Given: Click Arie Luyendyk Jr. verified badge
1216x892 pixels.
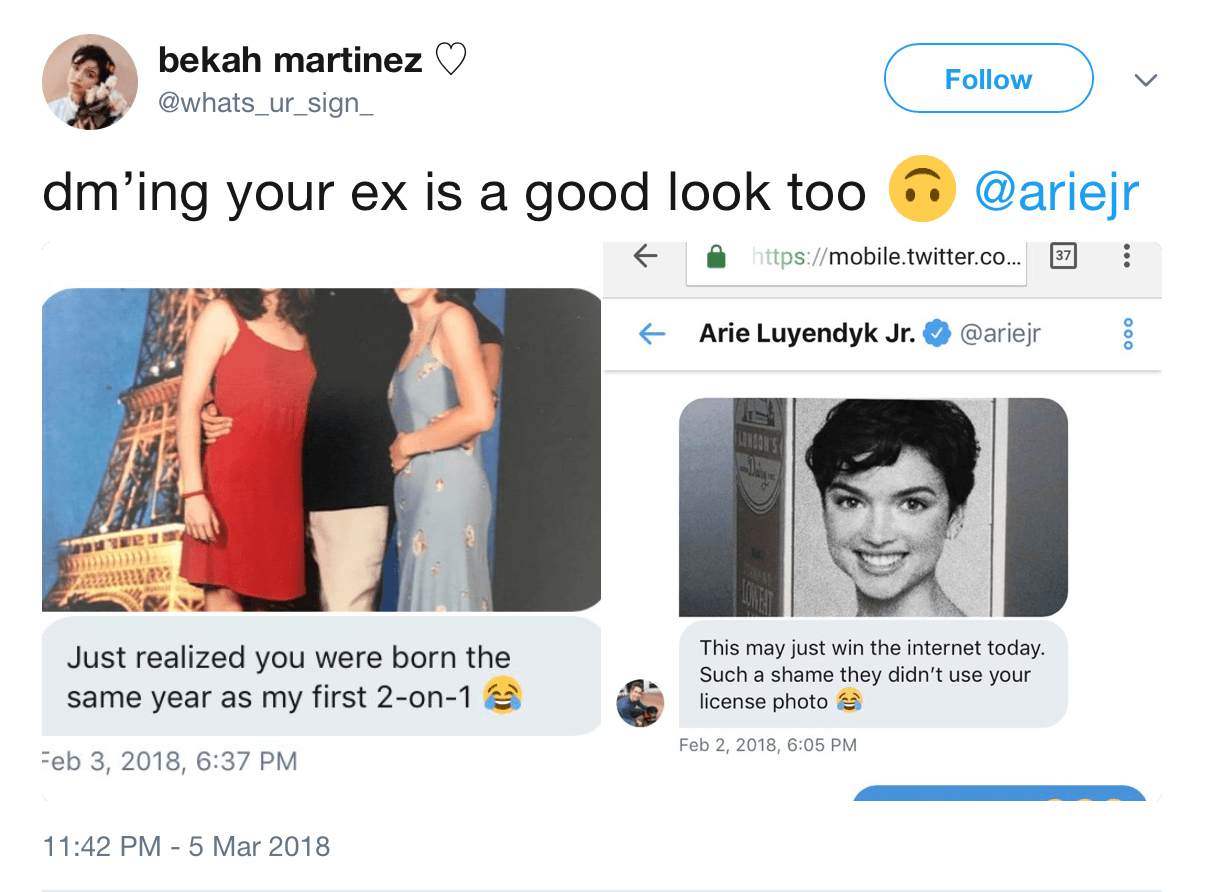Looking at the screenshot, I should [x=936, y=333].
